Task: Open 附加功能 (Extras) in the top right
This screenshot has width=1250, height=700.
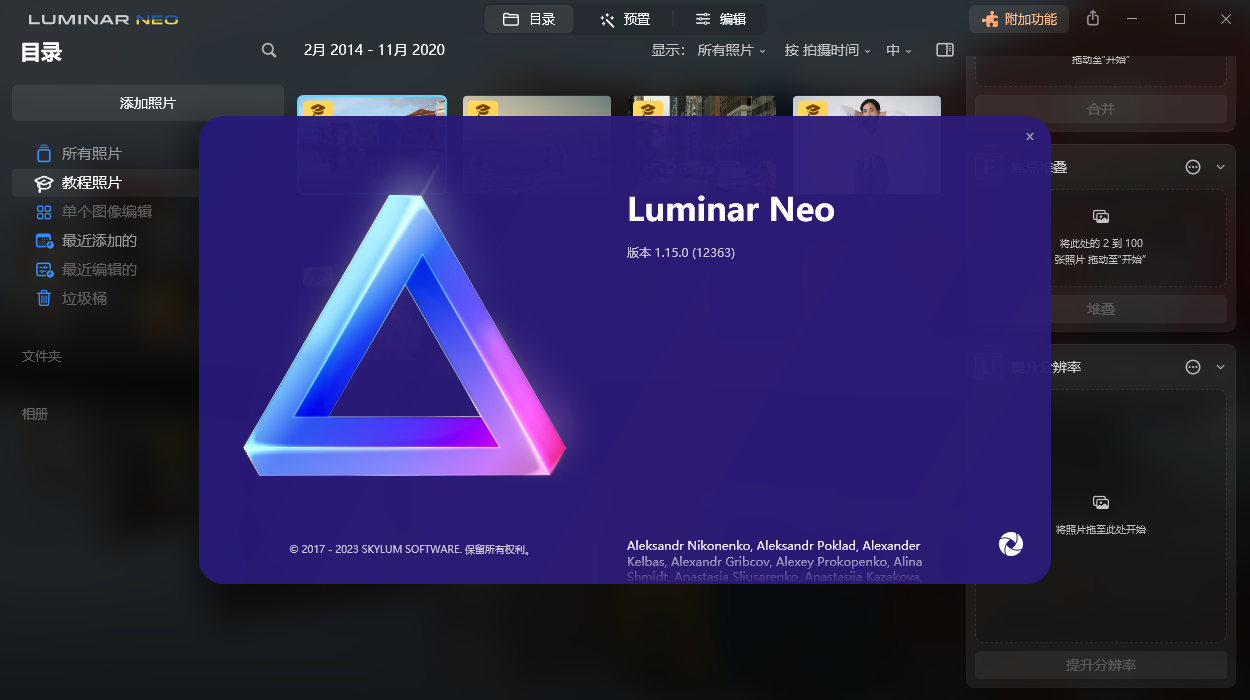Action: [x=1018, y=18]
